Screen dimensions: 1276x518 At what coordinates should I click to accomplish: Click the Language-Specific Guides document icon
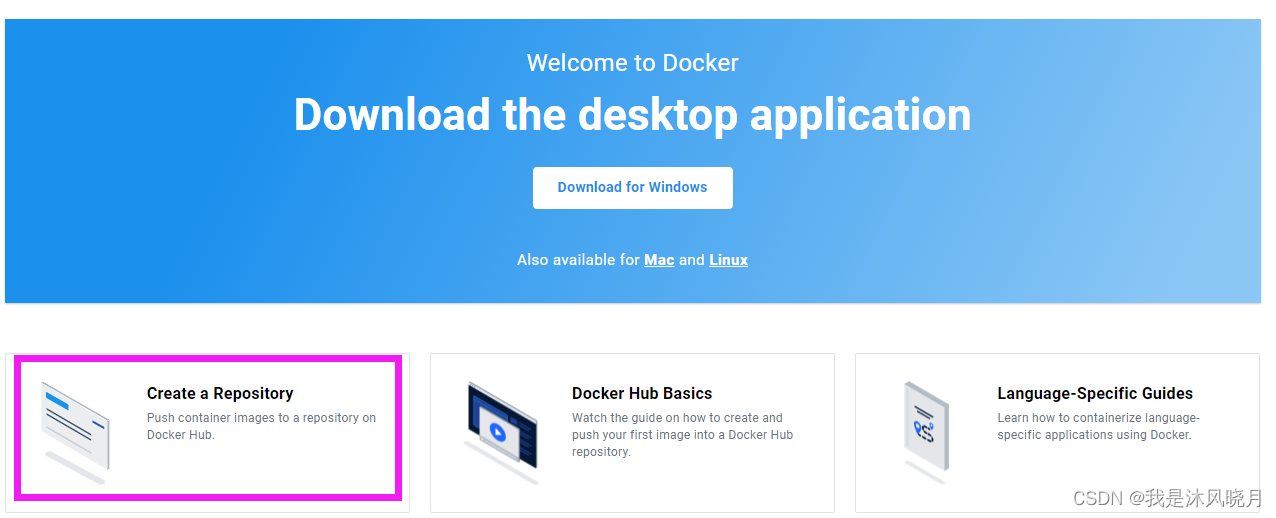[925, 432]
